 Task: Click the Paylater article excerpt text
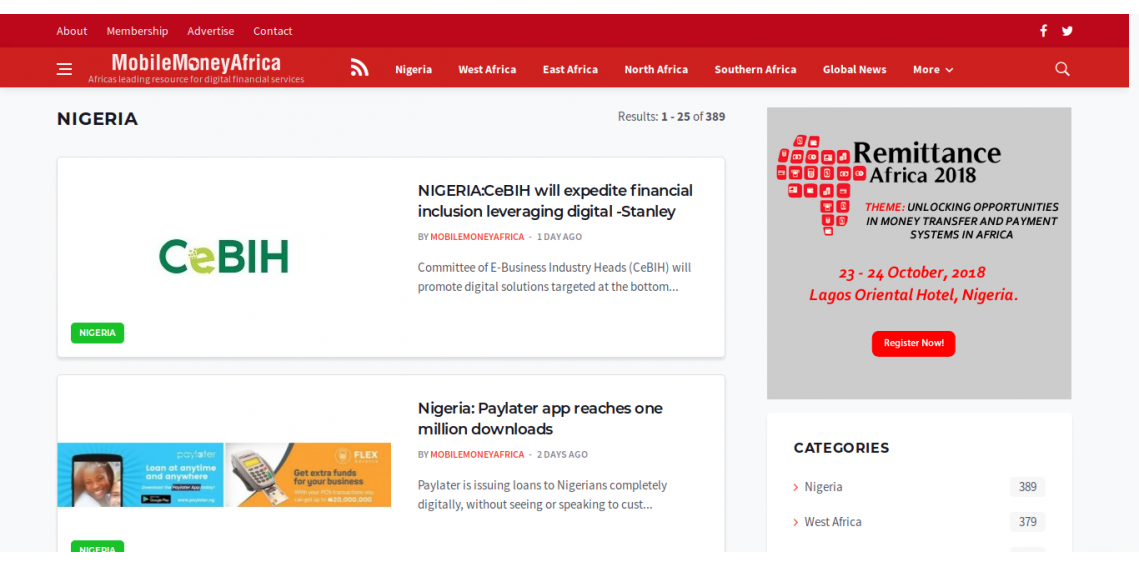click(542, 495)
